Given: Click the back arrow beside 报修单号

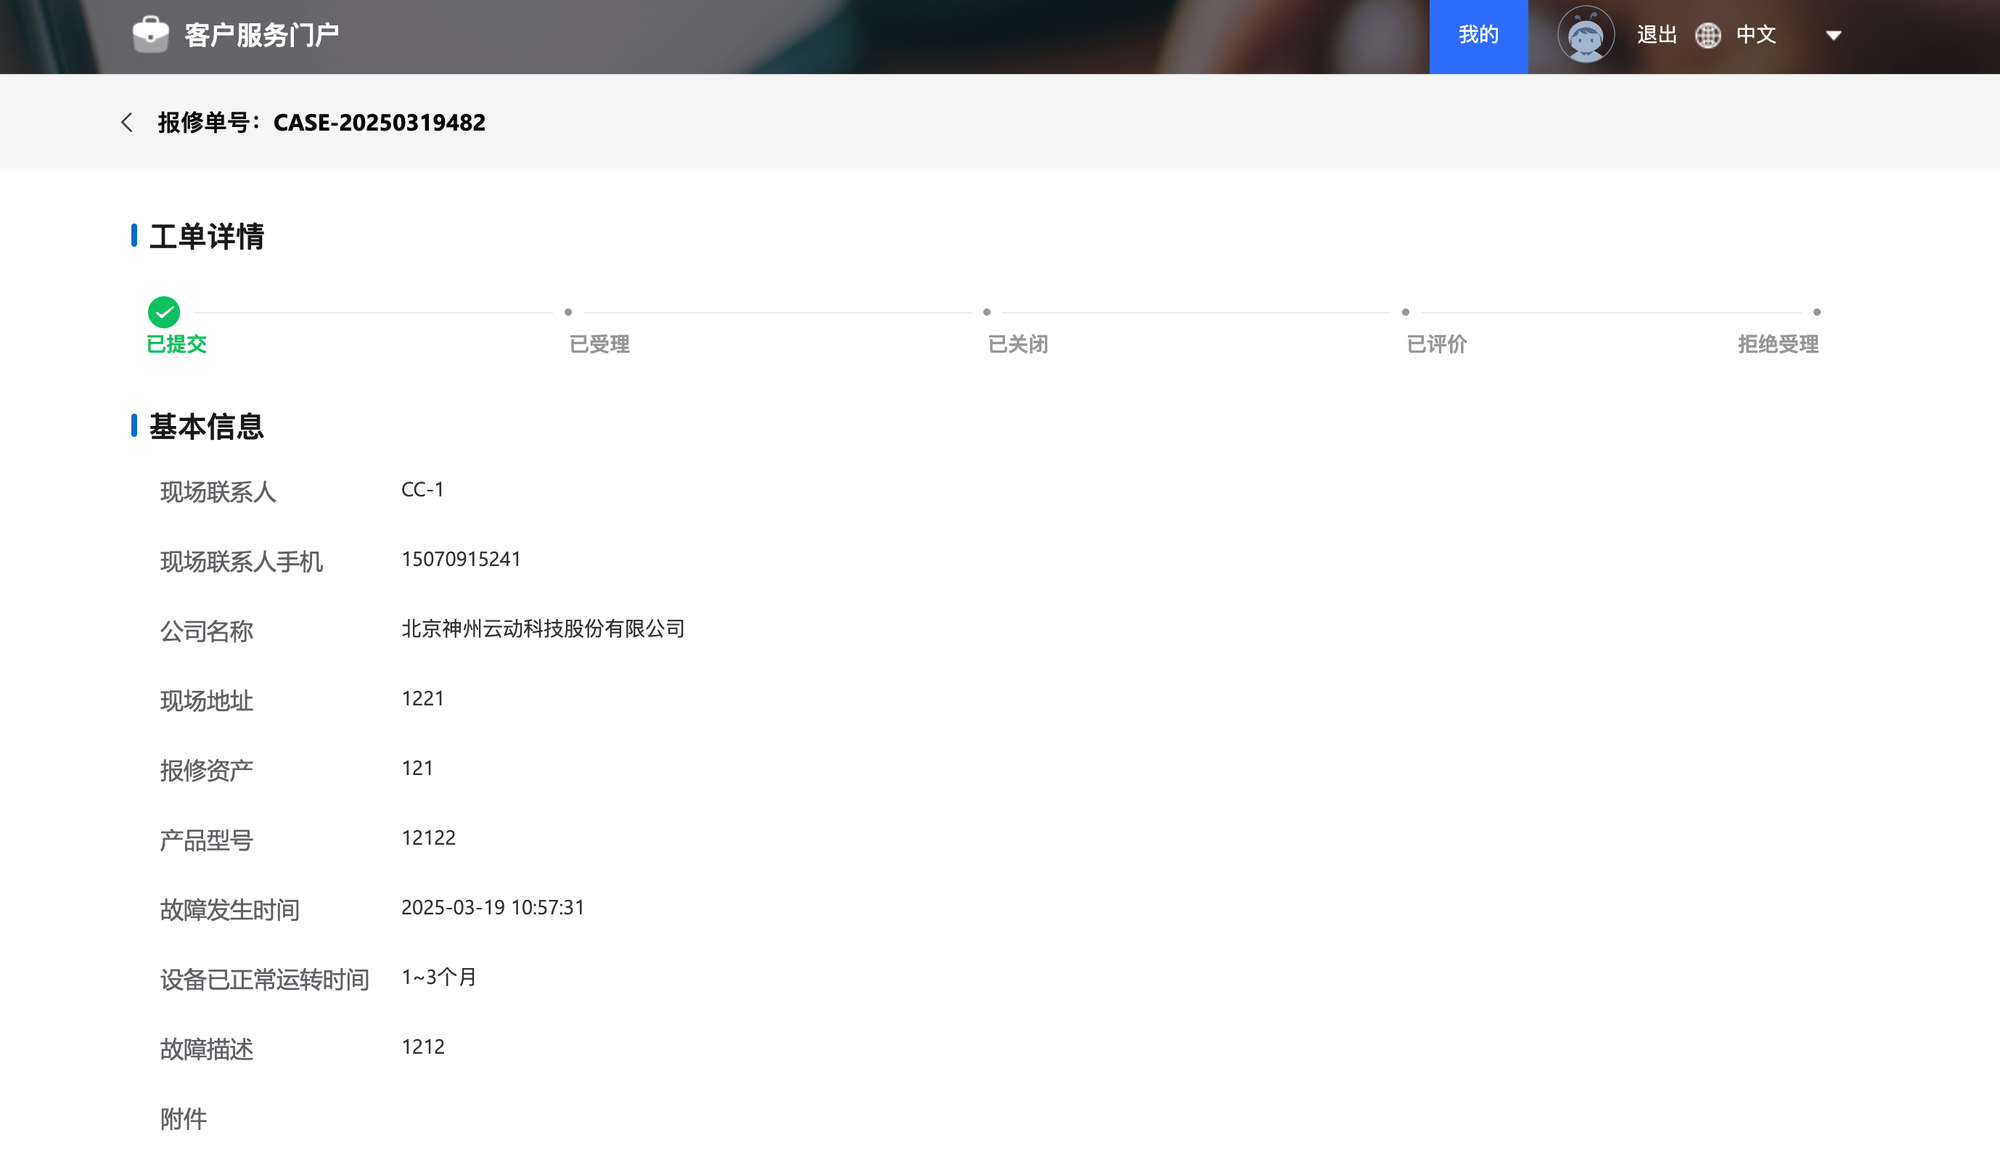Looking at the screenshot, I should (127, 122).
